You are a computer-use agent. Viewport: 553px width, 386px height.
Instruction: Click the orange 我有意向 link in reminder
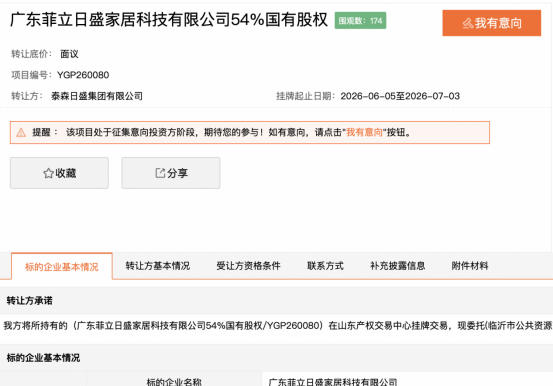click(364, 132)
